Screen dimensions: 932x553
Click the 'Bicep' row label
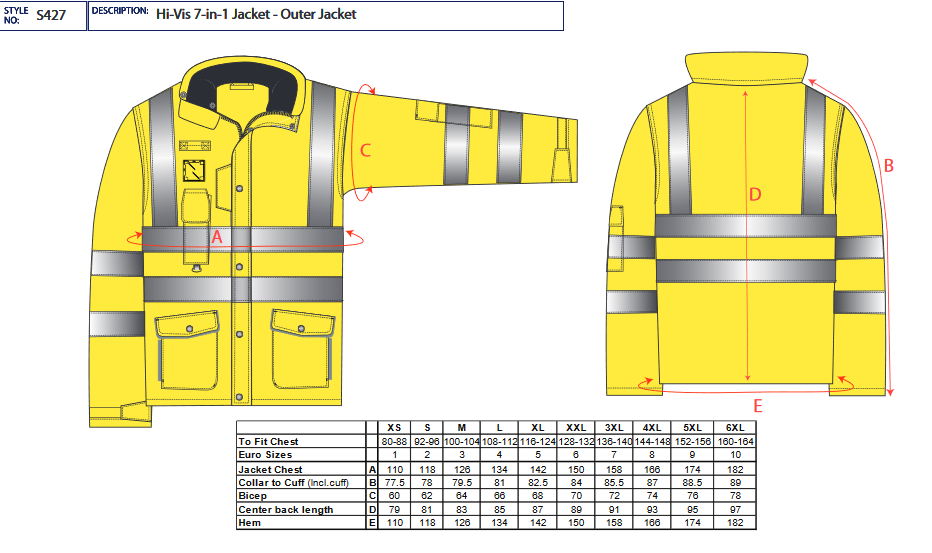pos(252,496)
